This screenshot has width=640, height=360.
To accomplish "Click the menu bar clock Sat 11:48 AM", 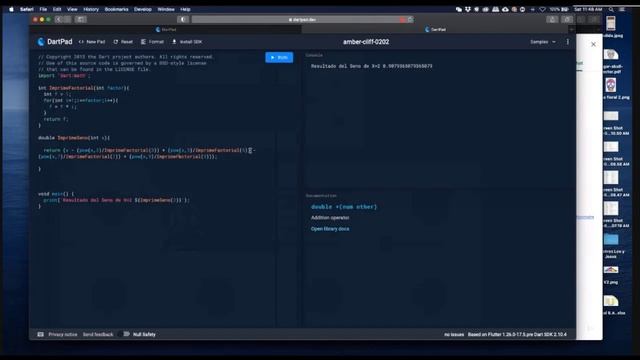I will (588, 9).
